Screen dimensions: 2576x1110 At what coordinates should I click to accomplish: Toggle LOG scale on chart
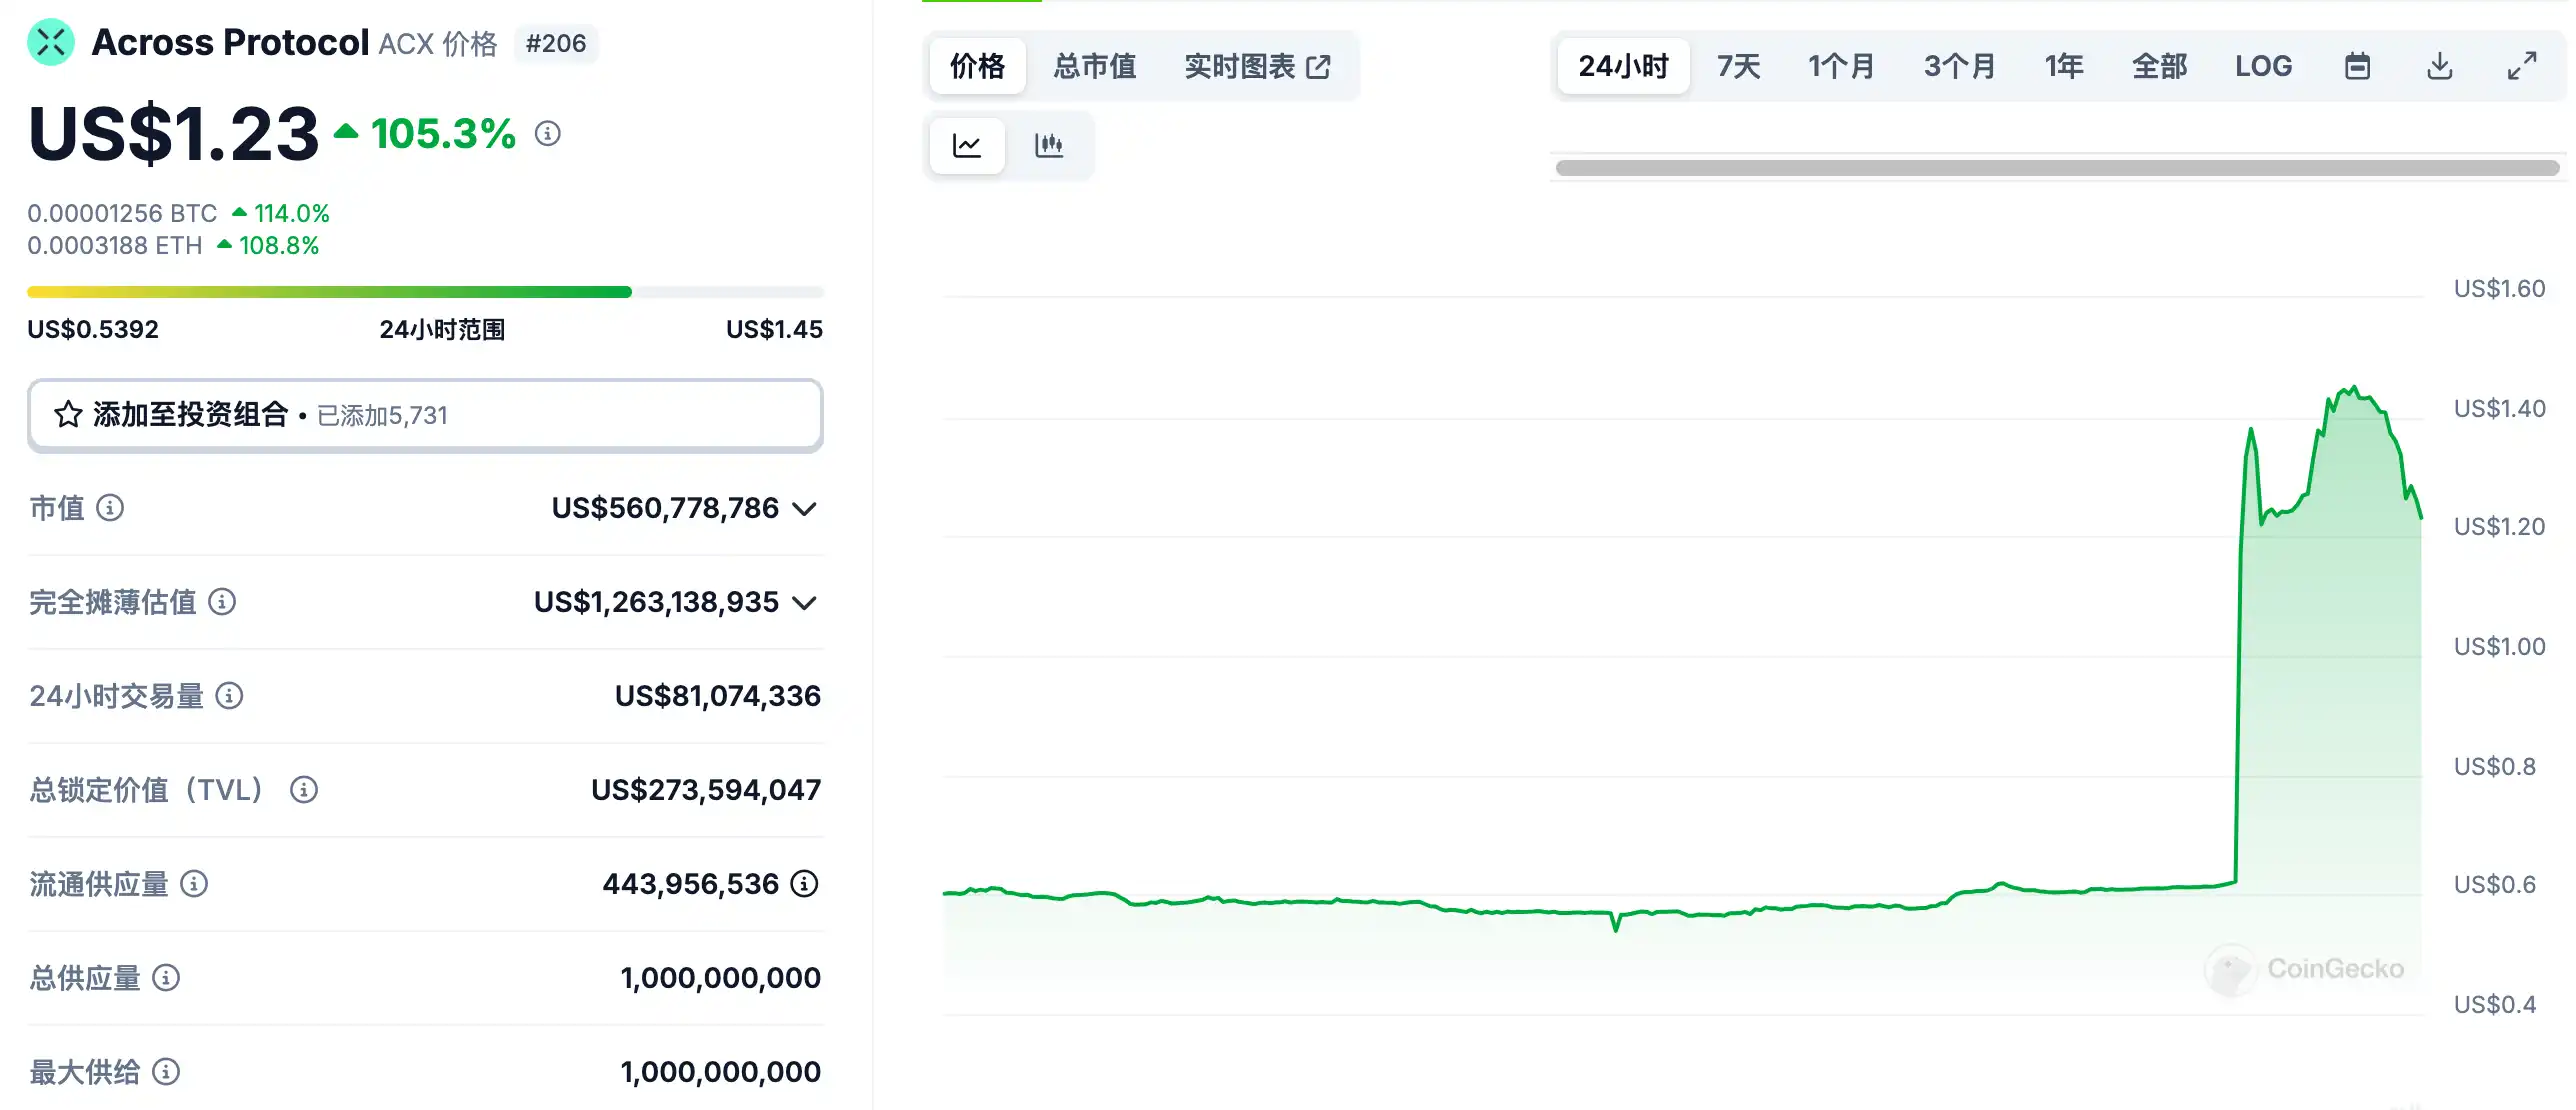(2263, 66)
